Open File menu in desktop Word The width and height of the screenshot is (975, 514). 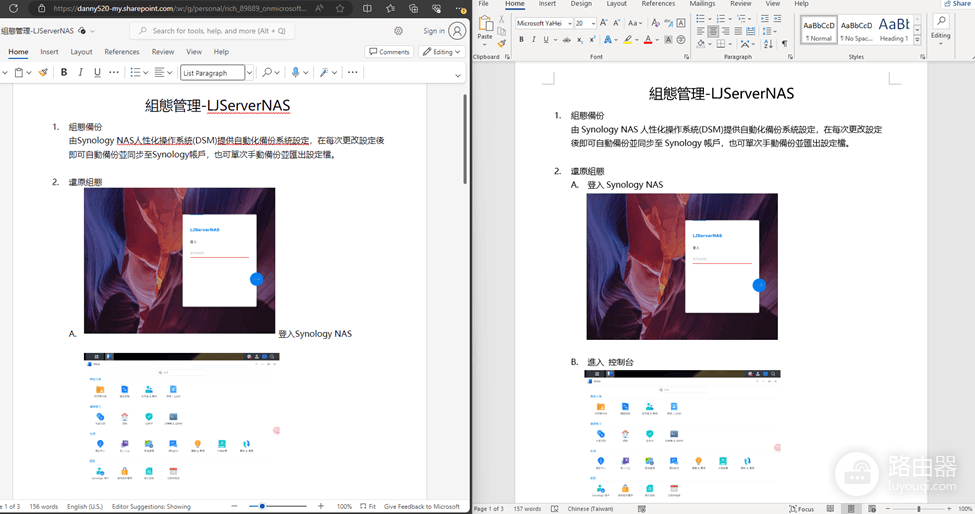coord(483,4)
